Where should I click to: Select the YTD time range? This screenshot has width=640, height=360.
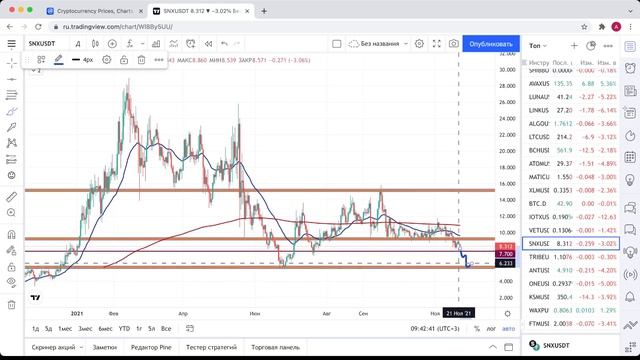coord(124,329)
